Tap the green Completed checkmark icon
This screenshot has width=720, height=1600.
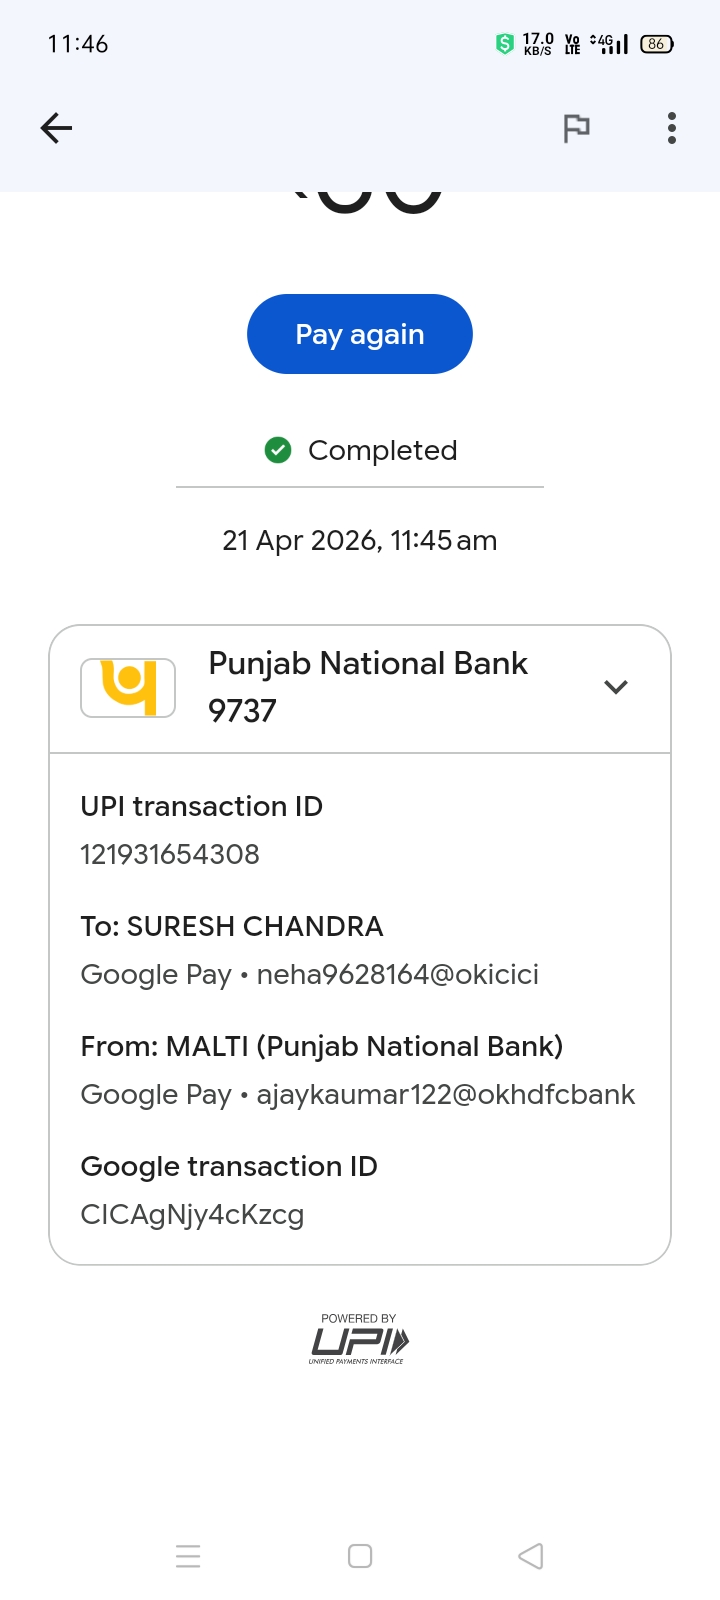(x=278, y=451)
